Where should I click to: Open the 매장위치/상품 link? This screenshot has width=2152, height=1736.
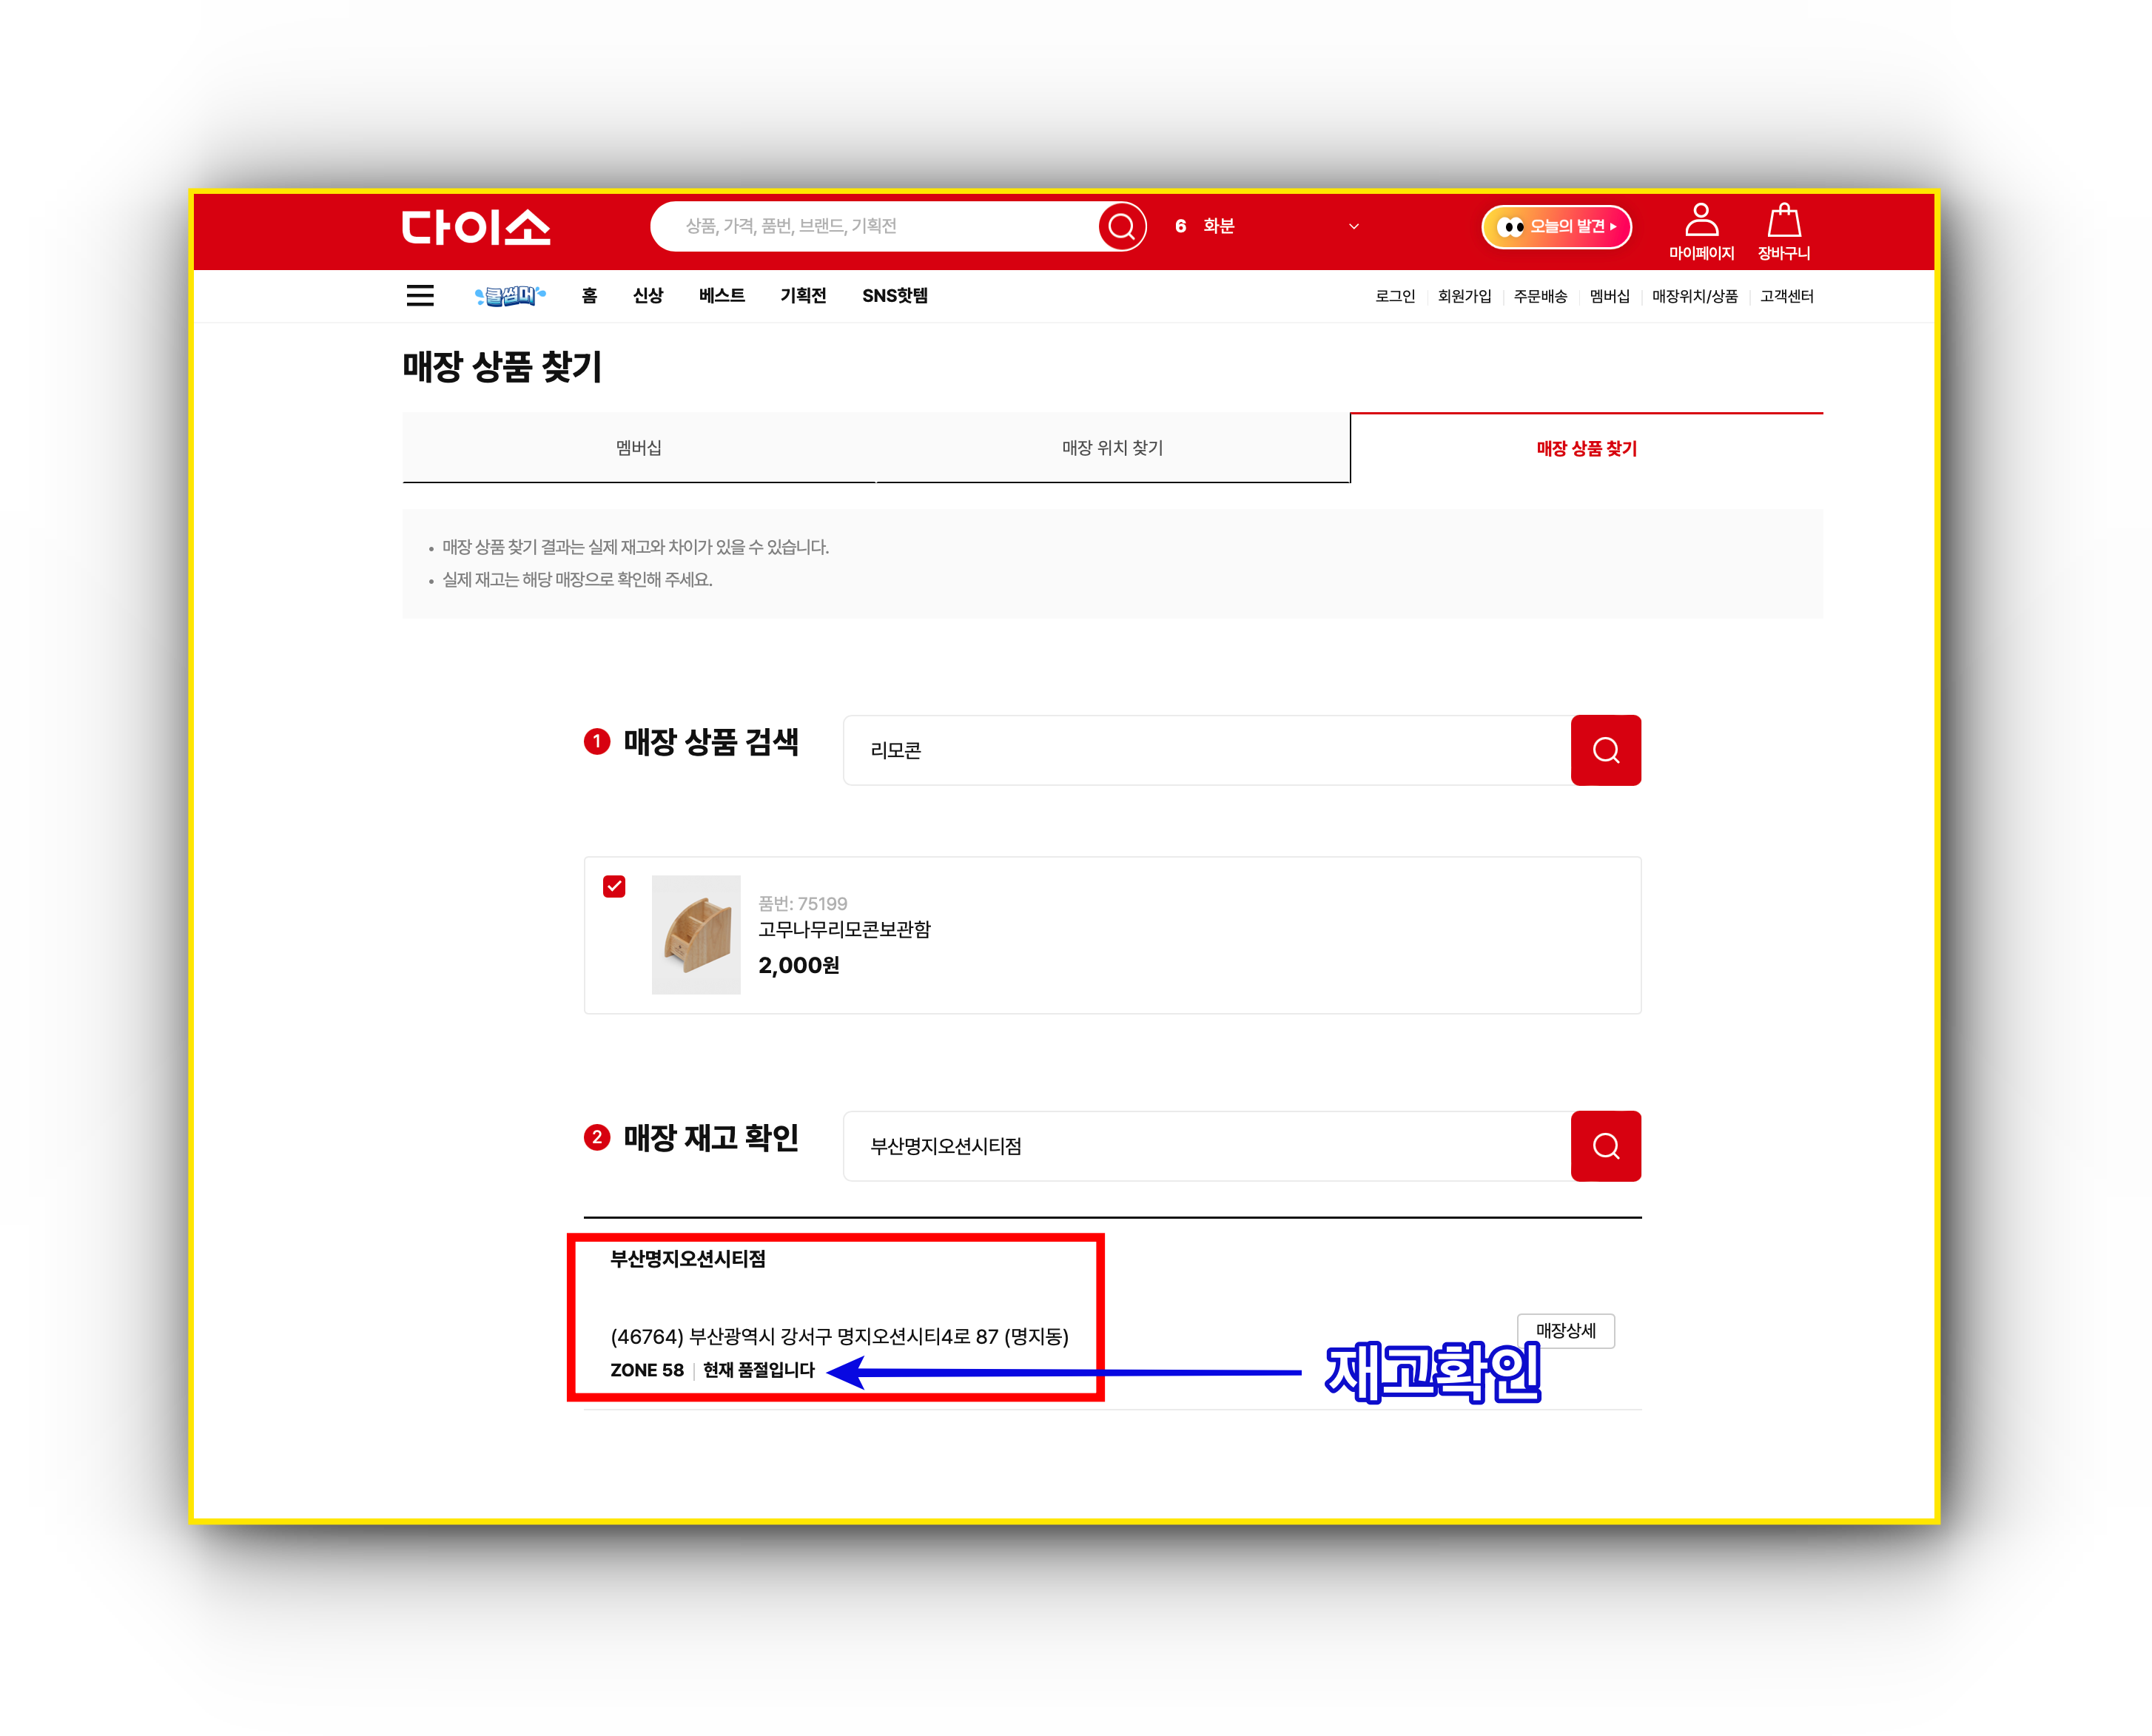tap(1695, 296)
